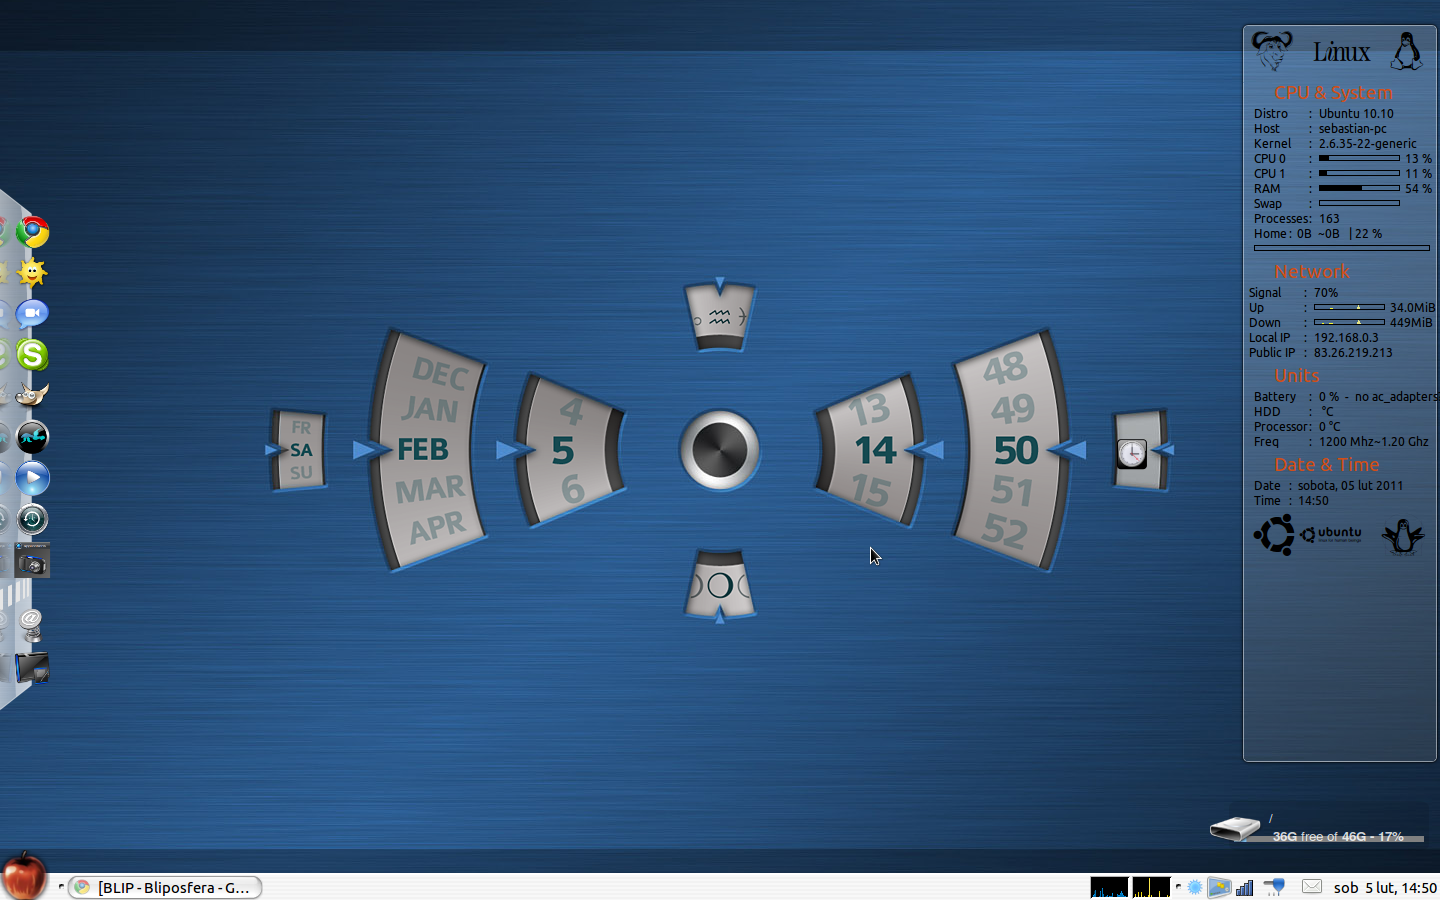Open the panel clock showing sob 5 lut
Image resolution: width=1440 pixels, height=900 pixels.
[x=1384, y=887]
